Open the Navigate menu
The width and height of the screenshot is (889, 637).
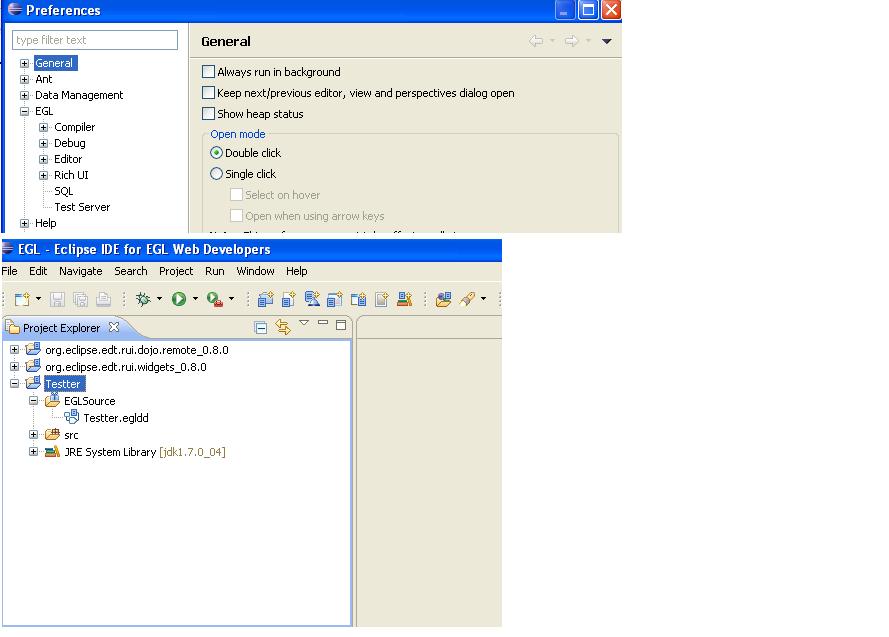(81, 271)
